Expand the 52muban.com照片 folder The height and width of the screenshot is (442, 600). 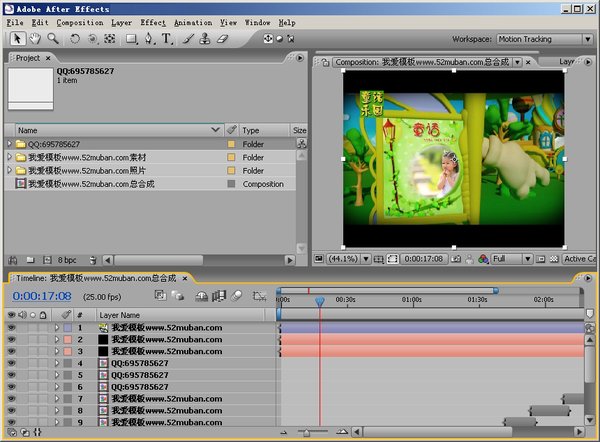tap(10, 170)
